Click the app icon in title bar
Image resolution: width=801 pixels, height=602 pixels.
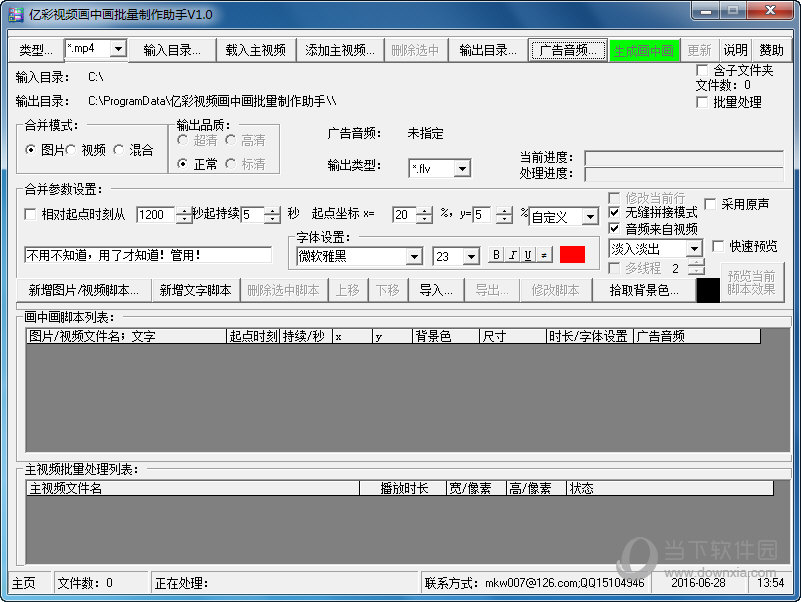pyautogui.click(x=13, y=13)
